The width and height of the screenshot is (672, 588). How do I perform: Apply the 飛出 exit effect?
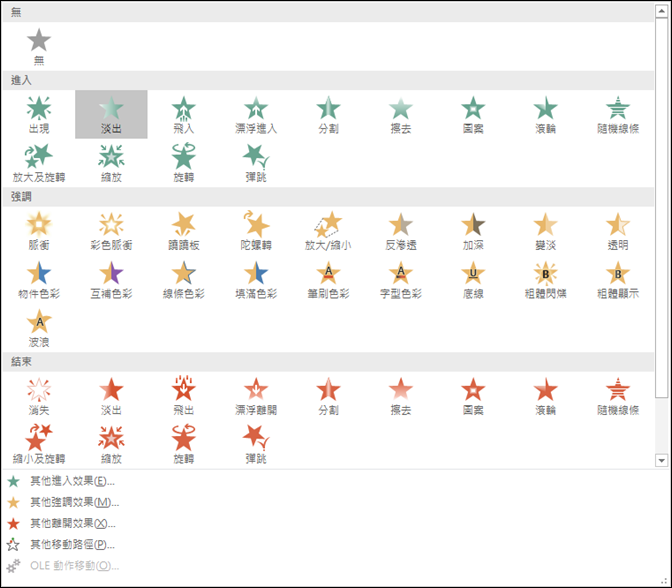pos(183,396)
